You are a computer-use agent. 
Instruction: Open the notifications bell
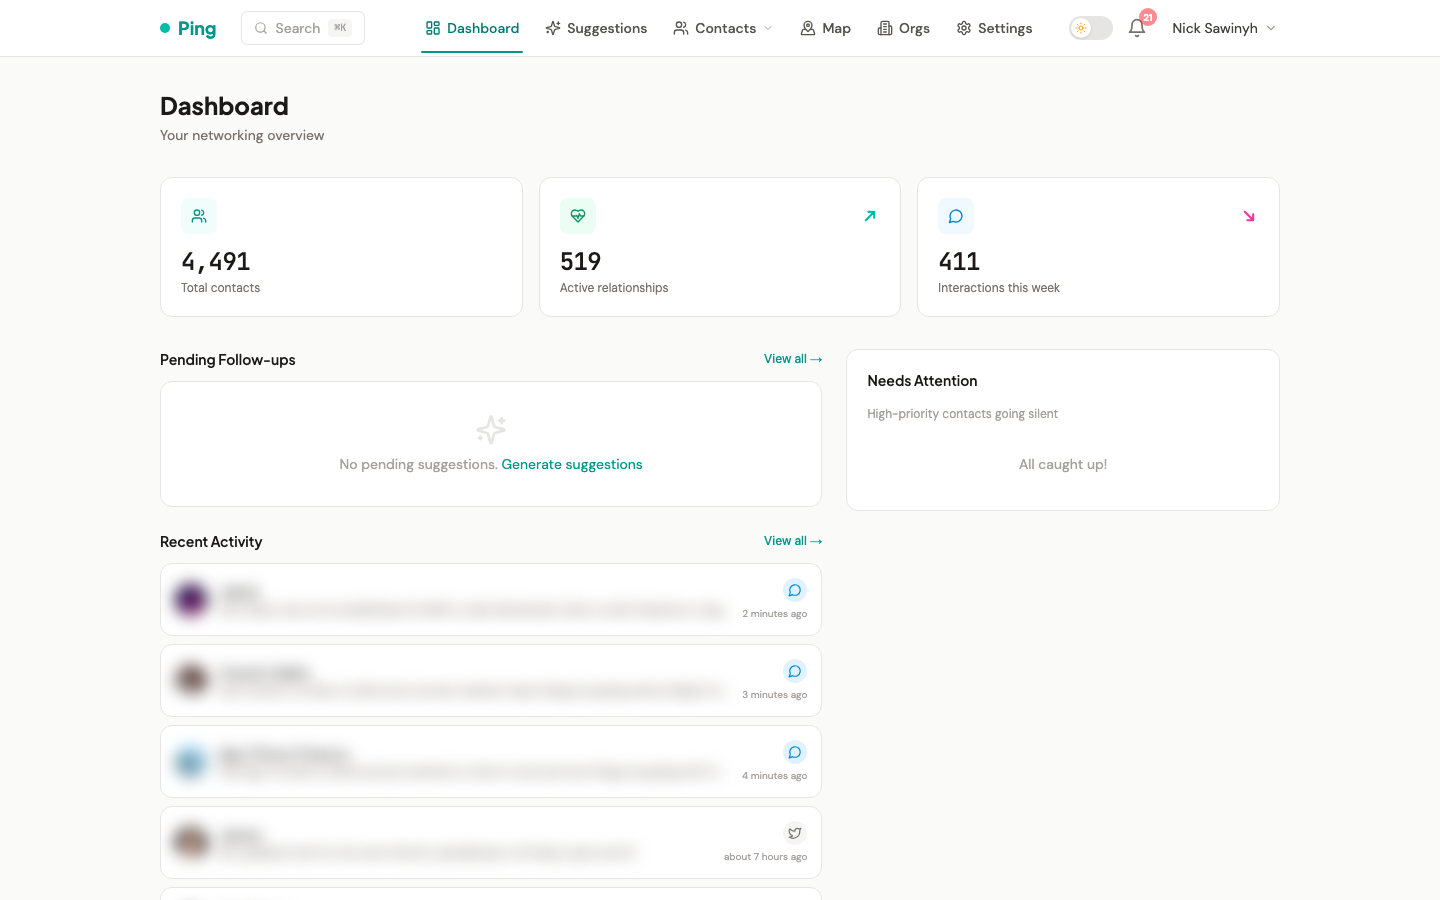click(x=1137, y=28)
